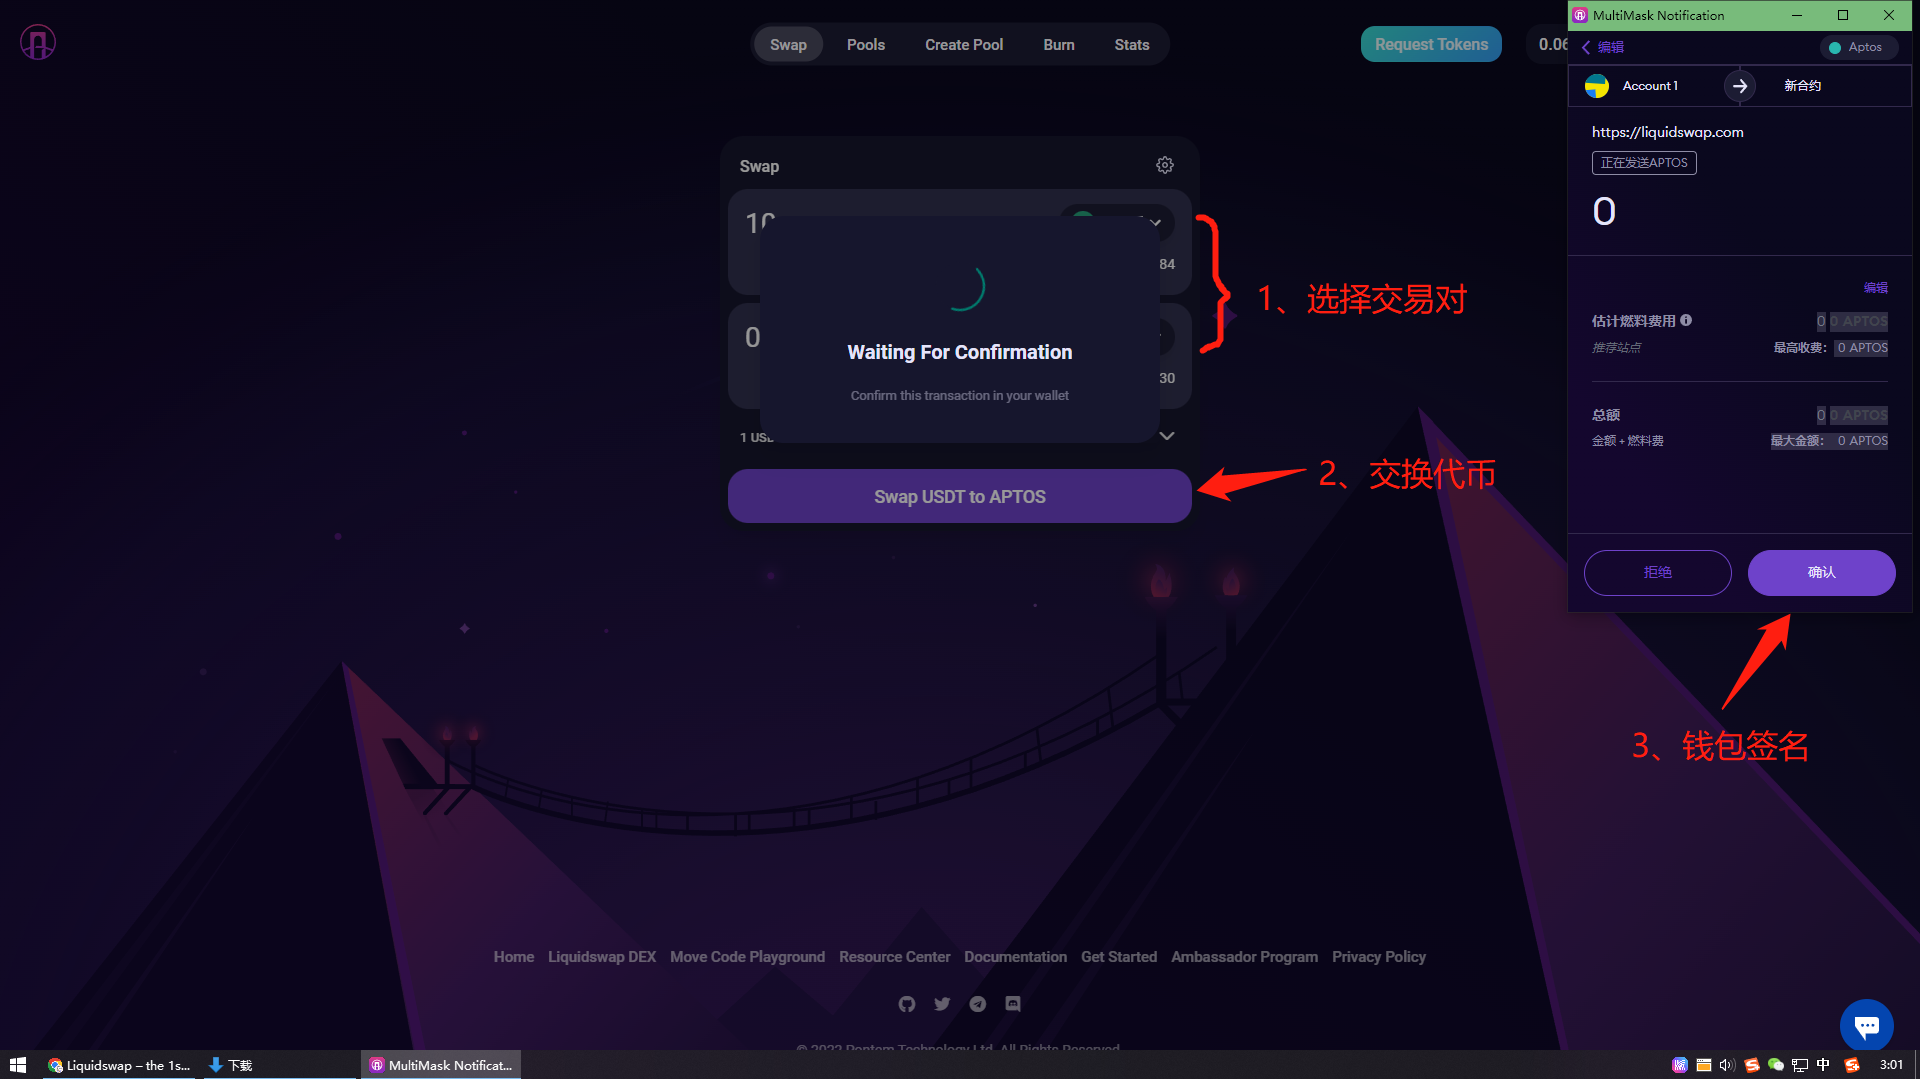Confirm transaction with 确认 button
Image resolution: width=1920 pixels, height=1079 pixels.
[x=1822, y=573]
